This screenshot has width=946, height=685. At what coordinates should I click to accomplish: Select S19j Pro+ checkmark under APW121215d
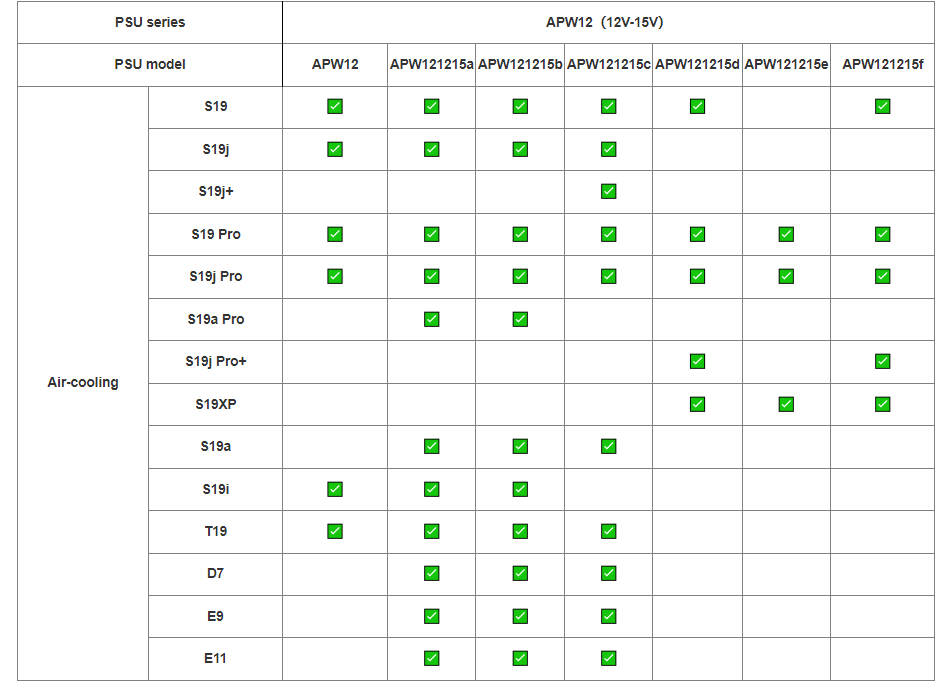[x=697, y=361]
